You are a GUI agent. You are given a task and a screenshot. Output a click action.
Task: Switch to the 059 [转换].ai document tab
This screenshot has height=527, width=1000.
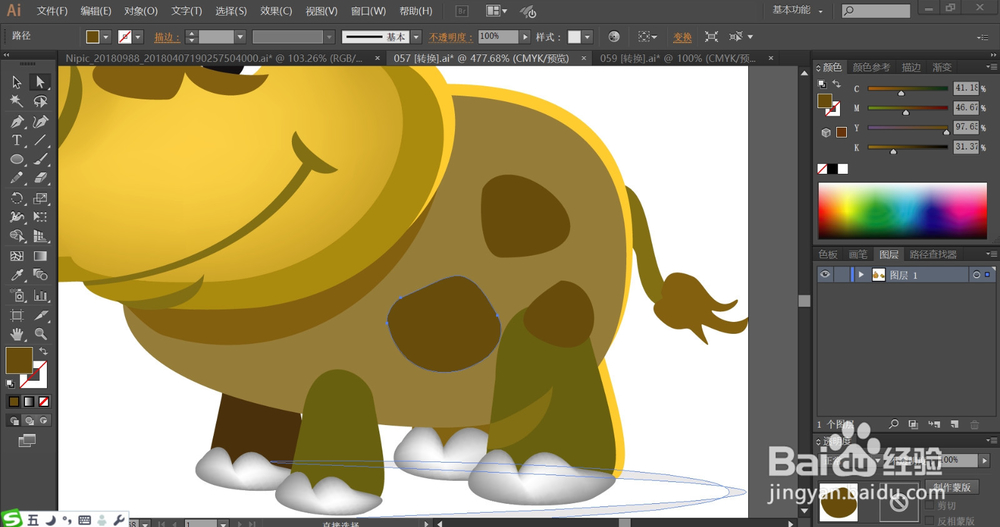point(677,58)
